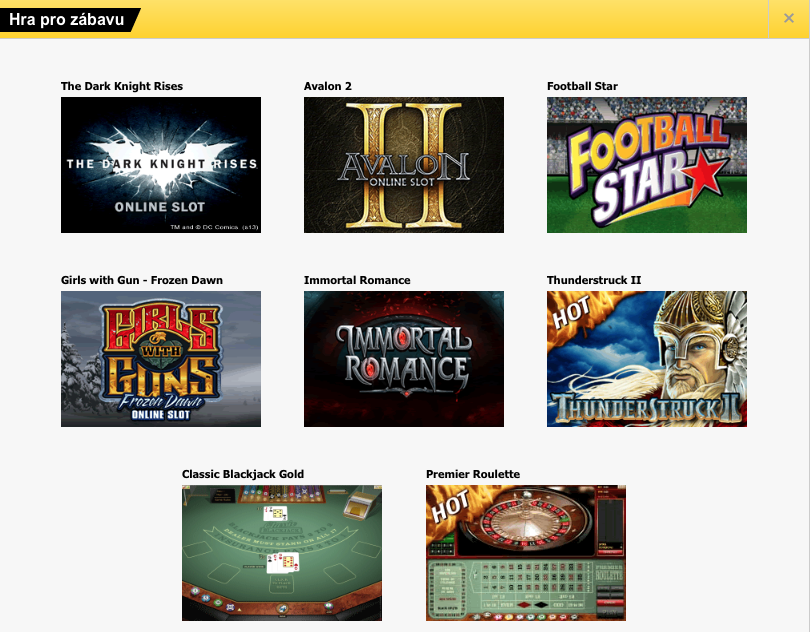
Task: Click the 'Immortal Romance' title text
Action: [357, 280]
